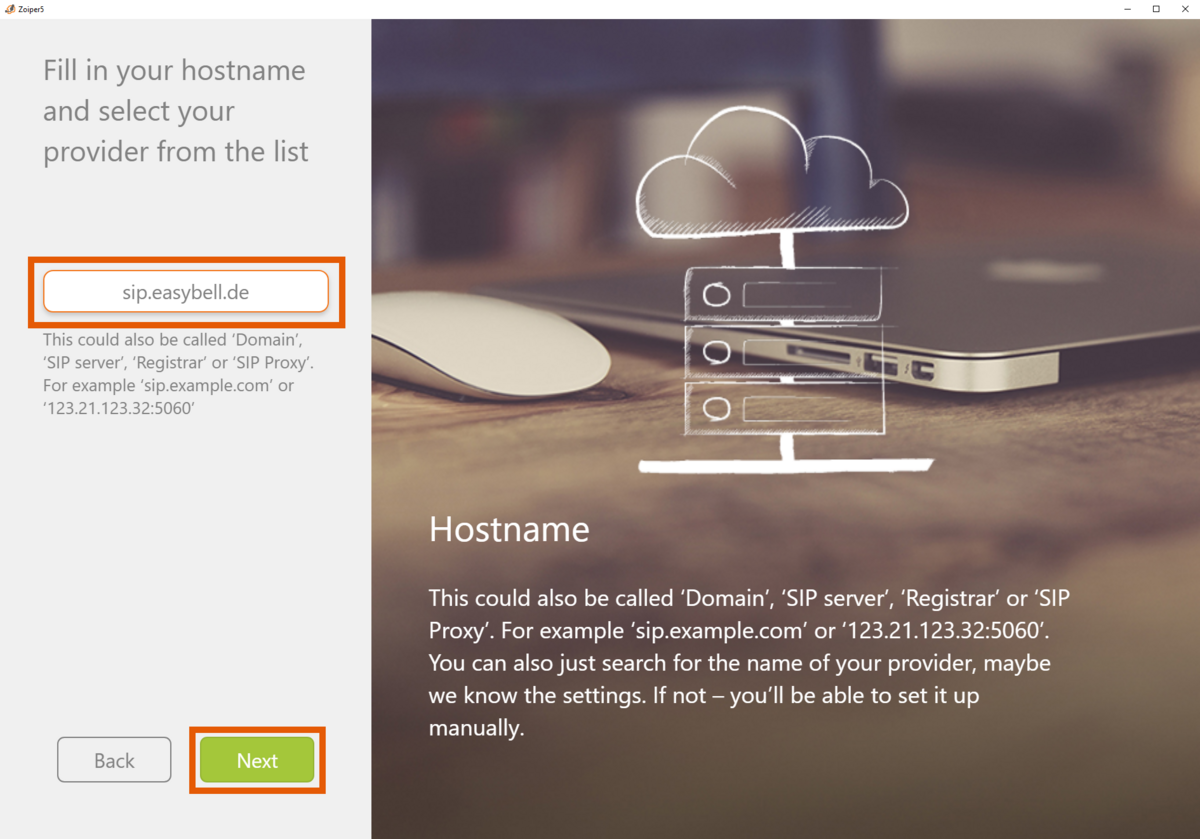Click the Zoiper5 app icon in title bar
Screen dimensions: 1200x839
(x=10, y=9)
